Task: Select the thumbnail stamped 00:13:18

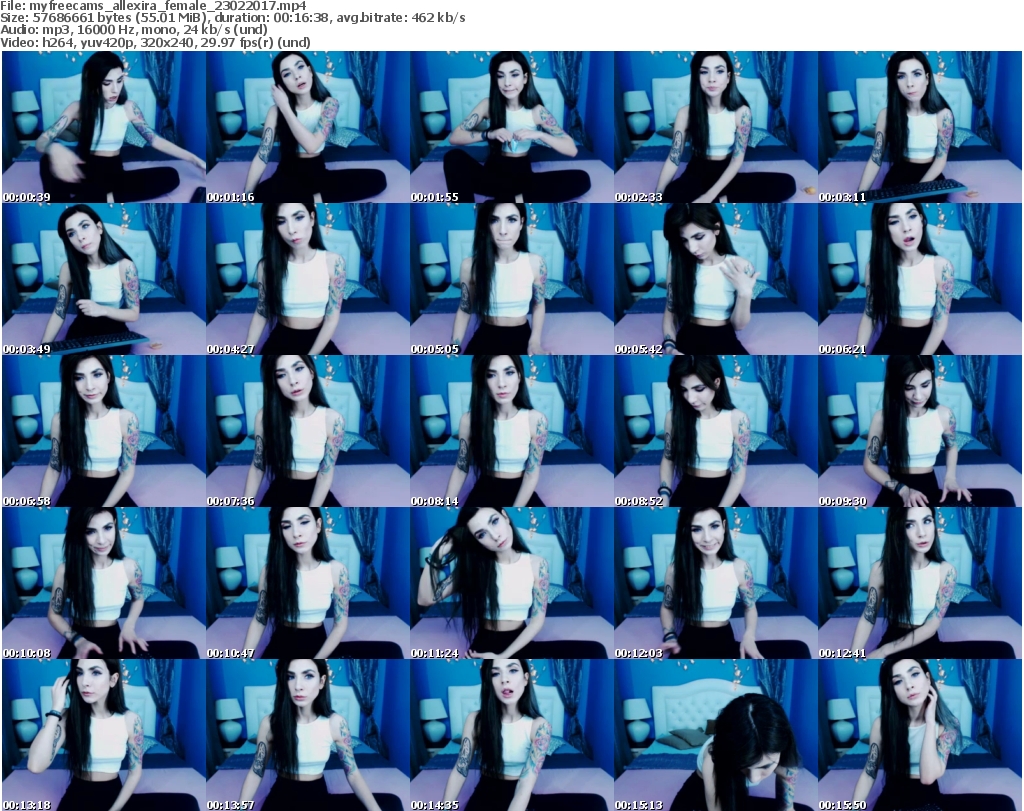Action: click(104, 735)
